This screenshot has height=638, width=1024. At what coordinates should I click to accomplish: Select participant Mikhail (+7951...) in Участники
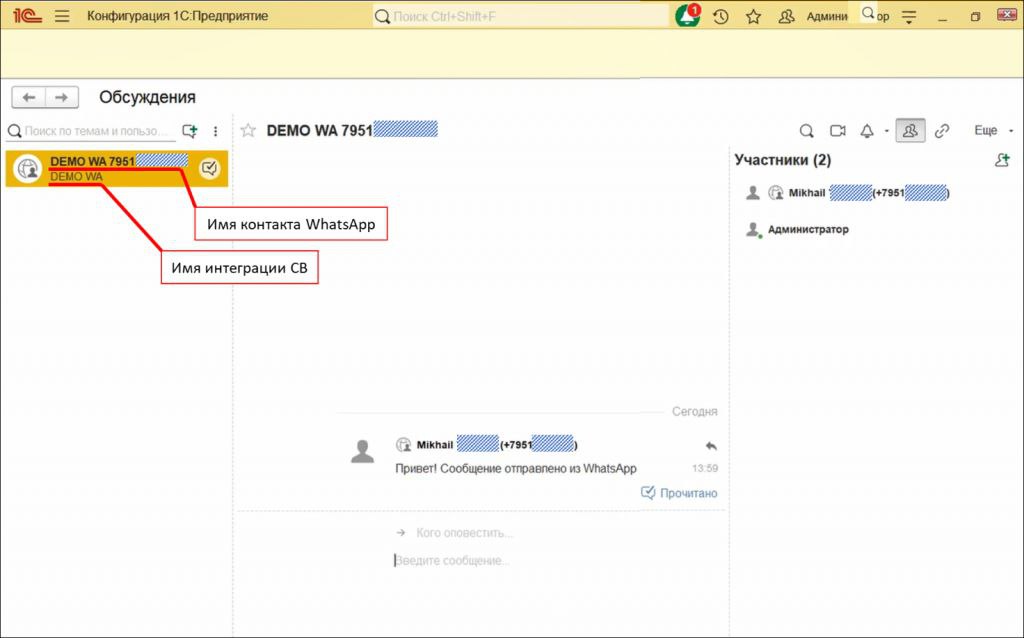click(x=847, y=193)
